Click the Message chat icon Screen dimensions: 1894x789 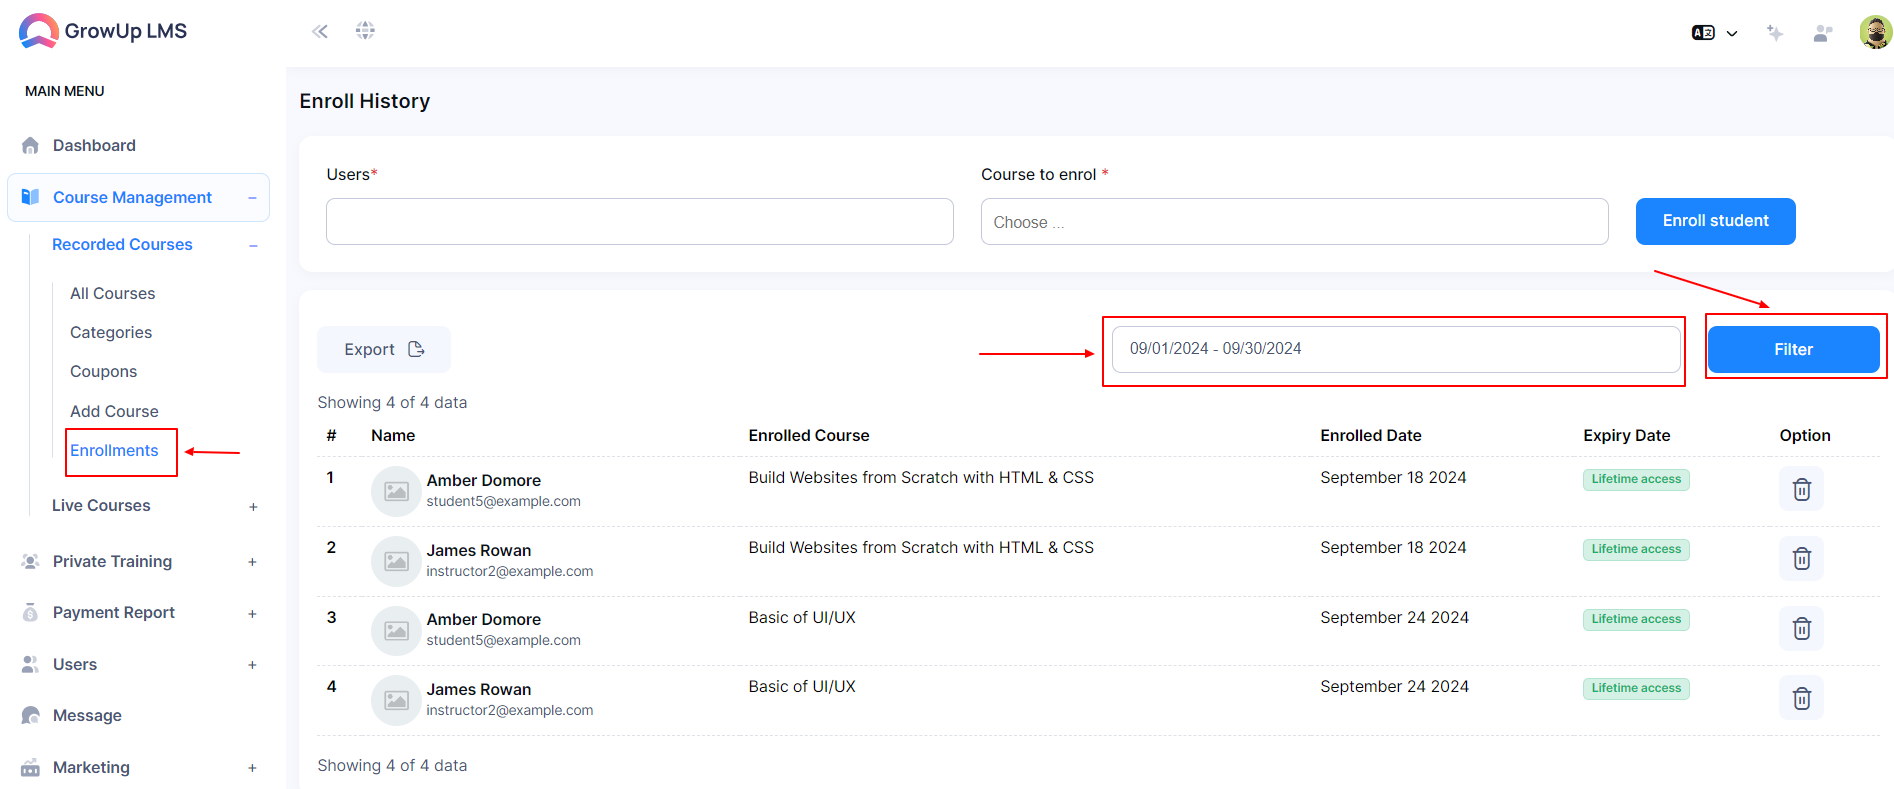click(x=30, y=715)
